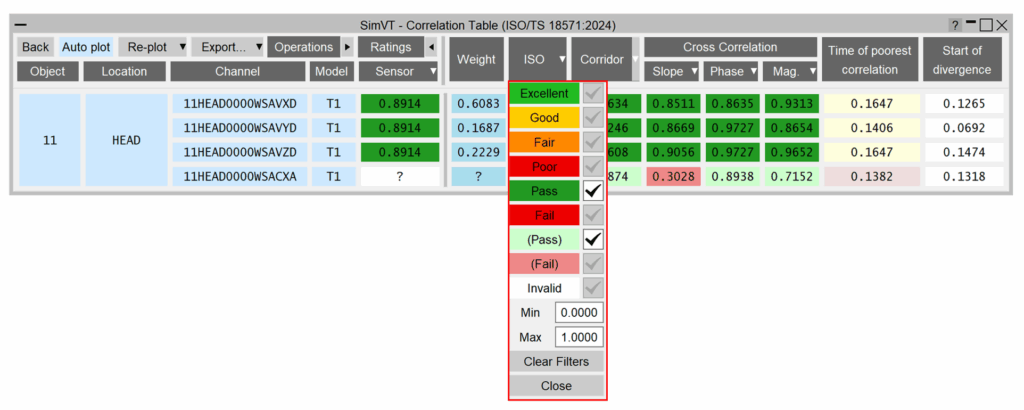Viewport: 1024px width, 410px height.
Task: Uncheck the (Pass) filter checkbox
Action: pyautogui.click(x=593, y=239)
